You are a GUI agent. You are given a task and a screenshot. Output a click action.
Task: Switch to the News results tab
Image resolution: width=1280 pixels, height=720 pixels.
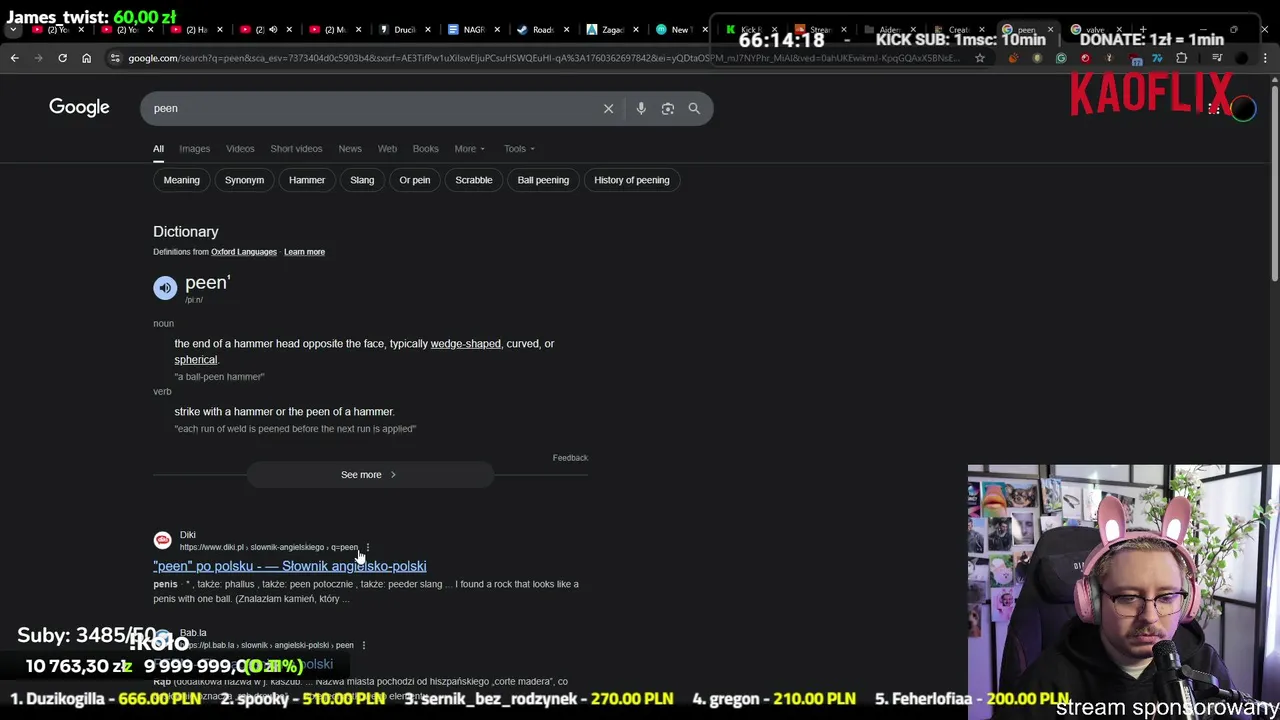[350, 148]
